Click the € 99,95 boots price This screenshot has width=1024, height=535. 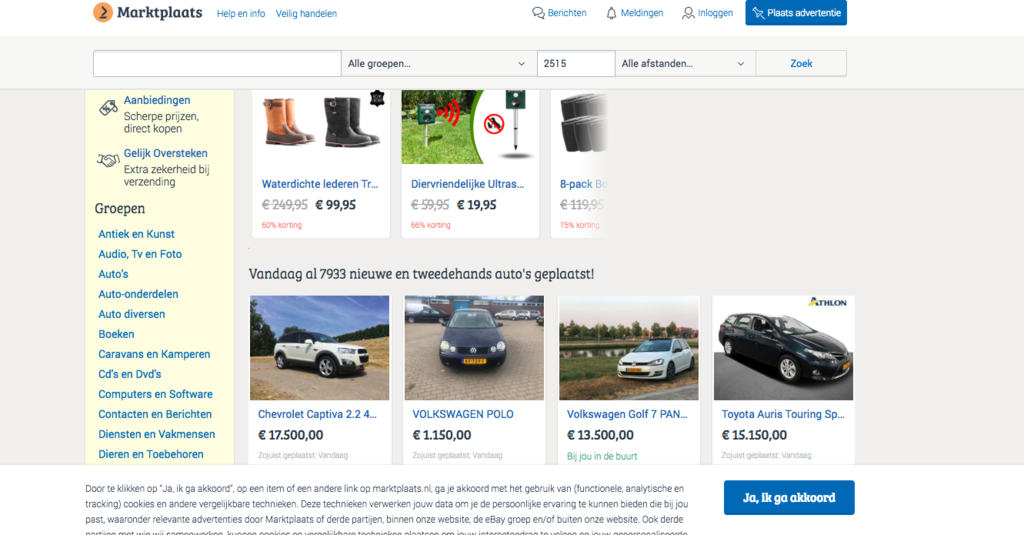336,205
